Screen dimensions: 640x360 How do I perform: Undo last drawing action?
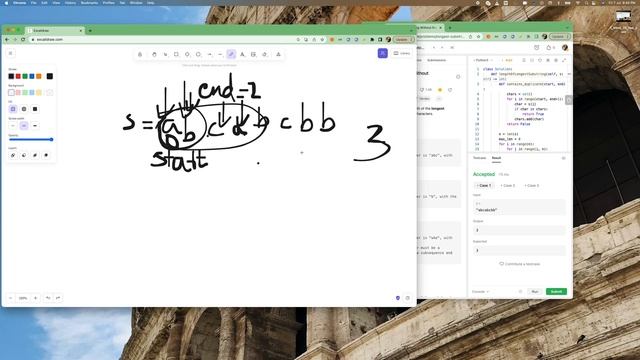pyautogui.click(x=48, y=298)
